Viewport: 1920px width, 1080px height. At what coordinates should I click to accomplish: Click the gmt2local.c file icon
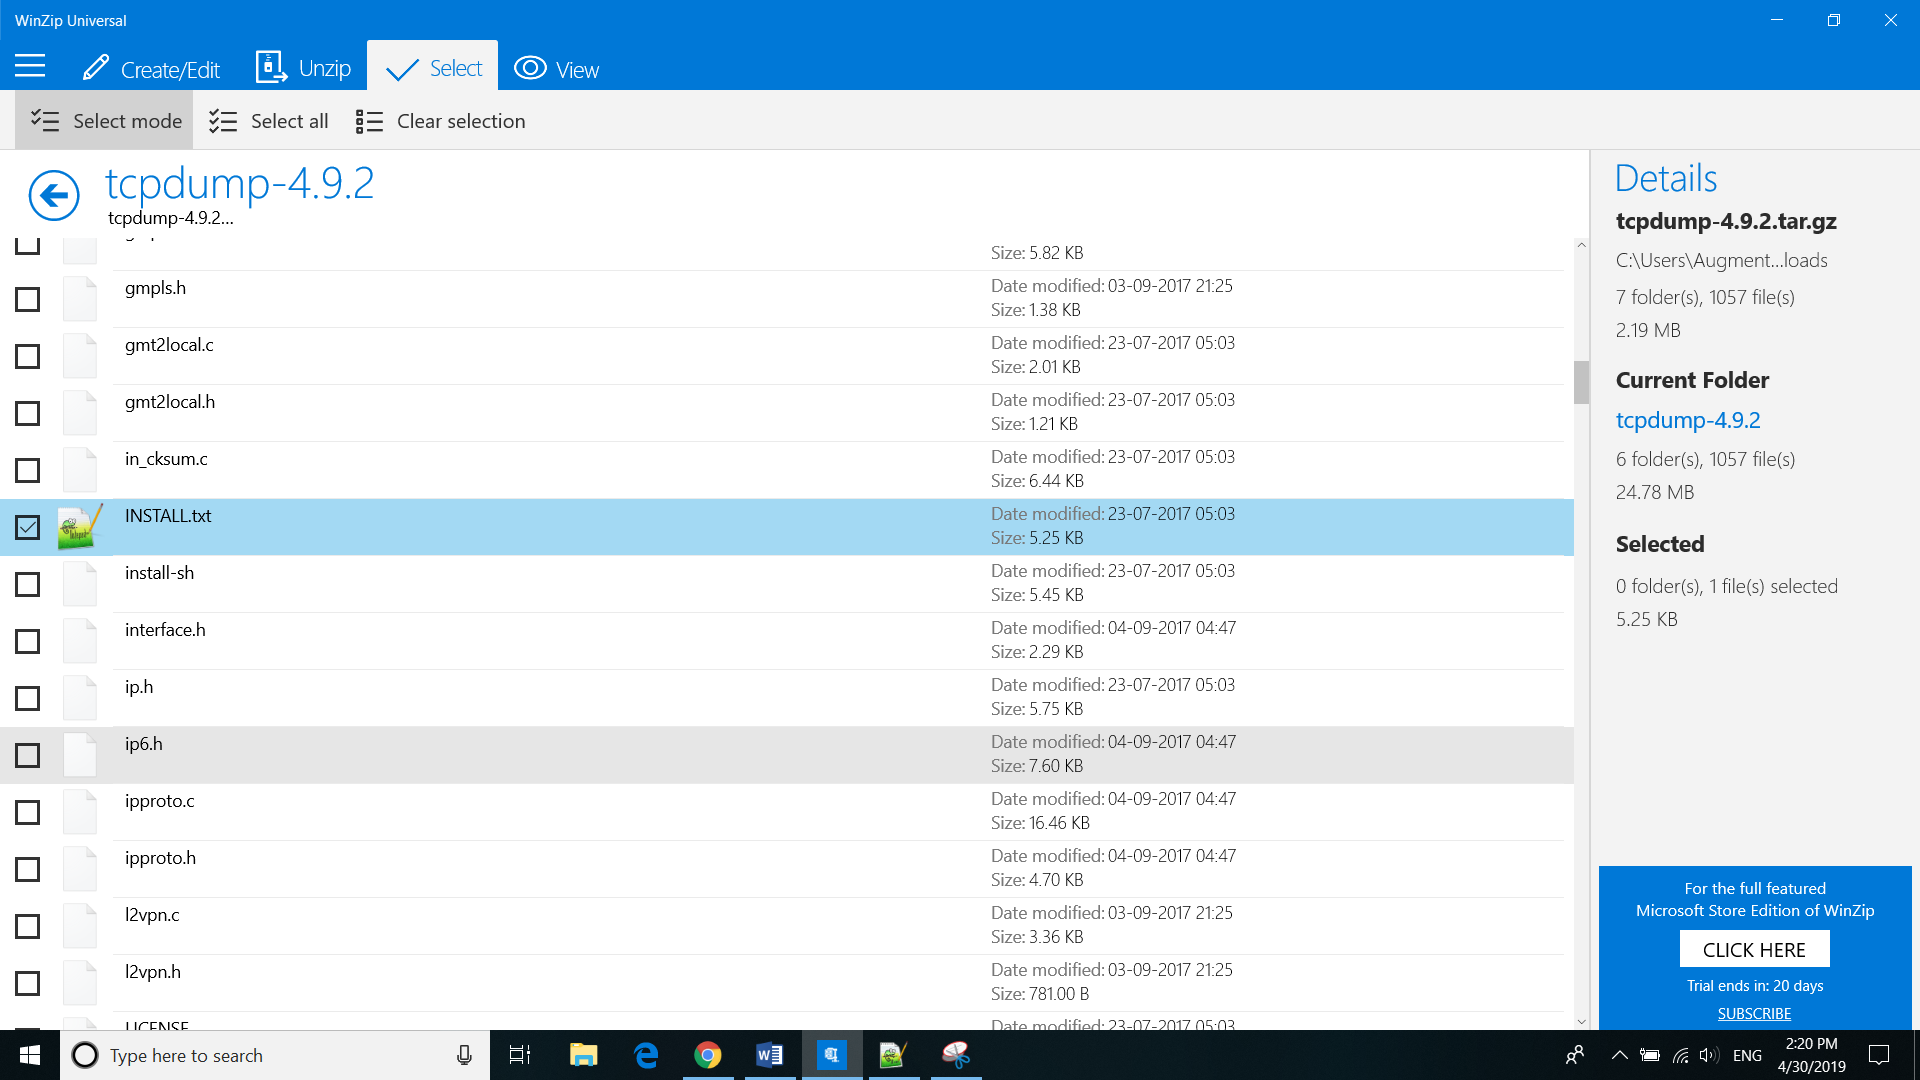point(80,356)
